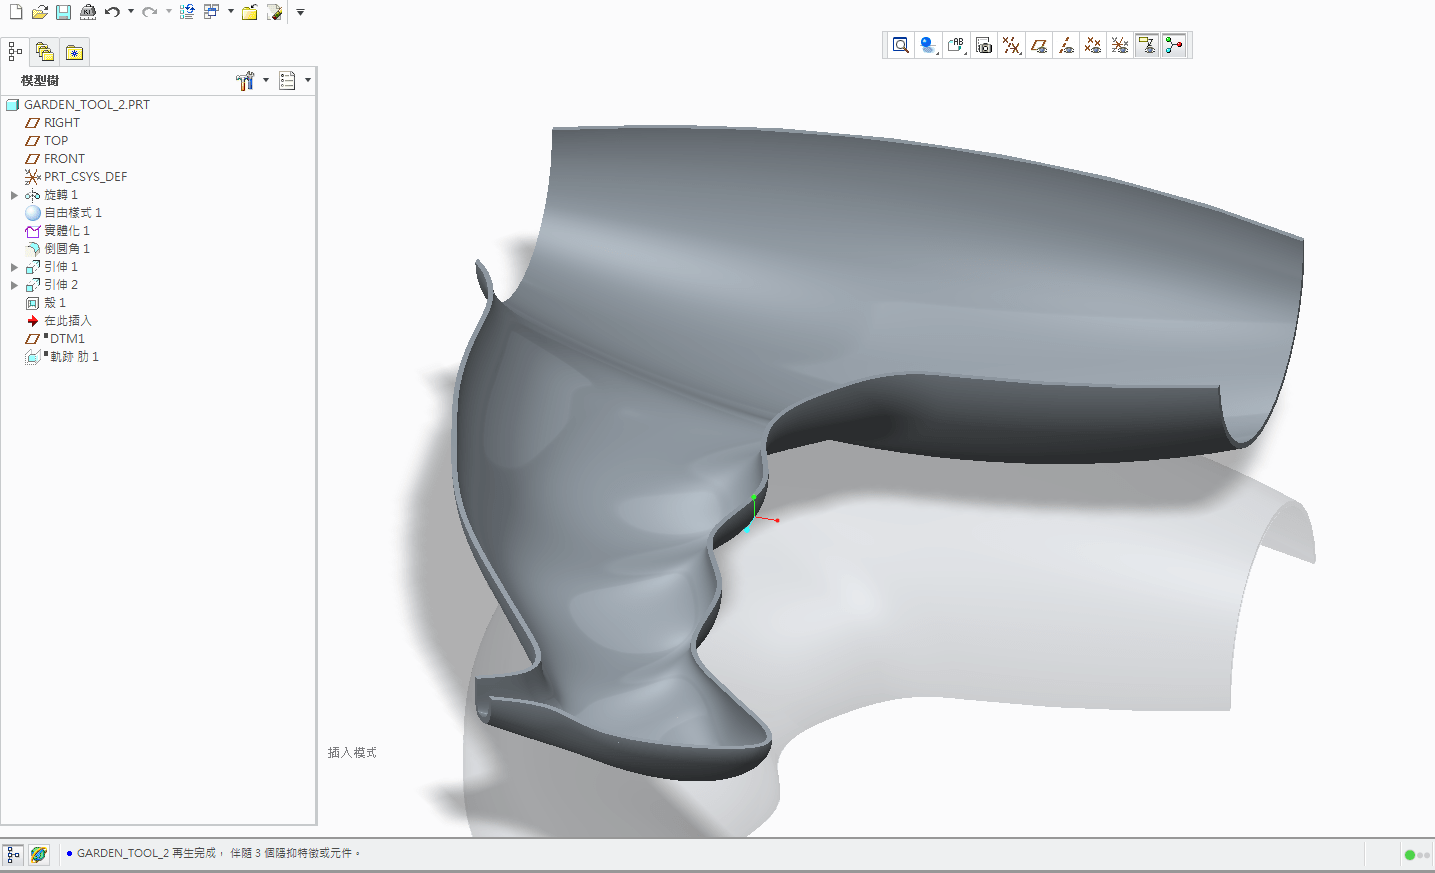Select the DTM1 datum plane item
The width and height of the screenshot is (1435, 873).
[x=67, y=339]
